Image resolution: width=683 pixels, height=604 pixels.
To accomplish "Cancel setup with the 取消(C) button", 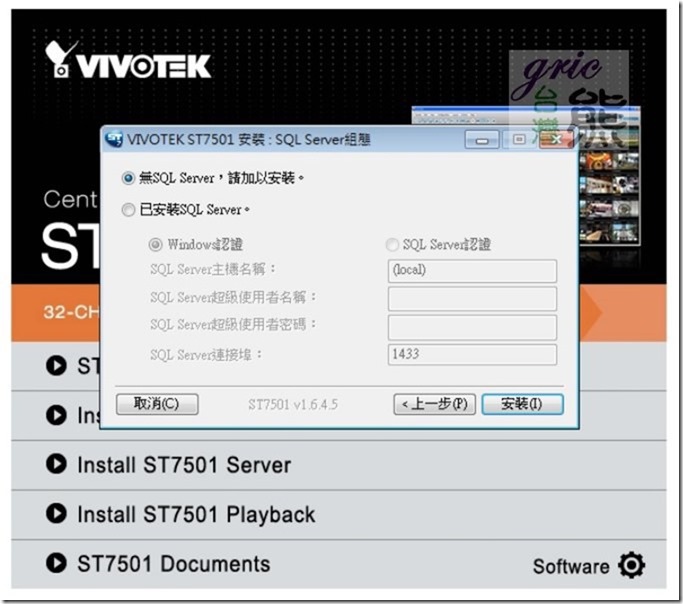I will pyautogui.click(x=157, y=404).
